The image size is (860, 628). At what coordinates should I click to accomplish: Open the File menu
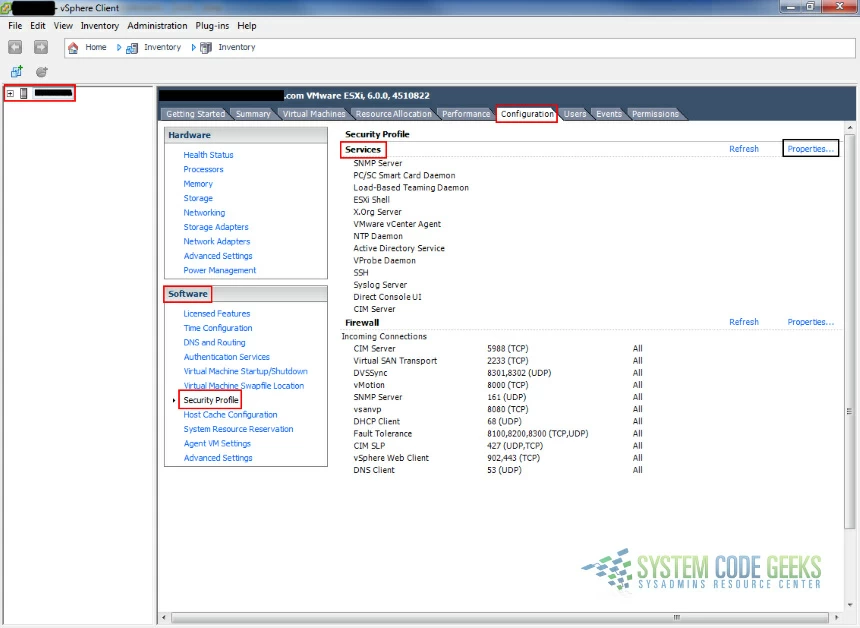(15, 26)
